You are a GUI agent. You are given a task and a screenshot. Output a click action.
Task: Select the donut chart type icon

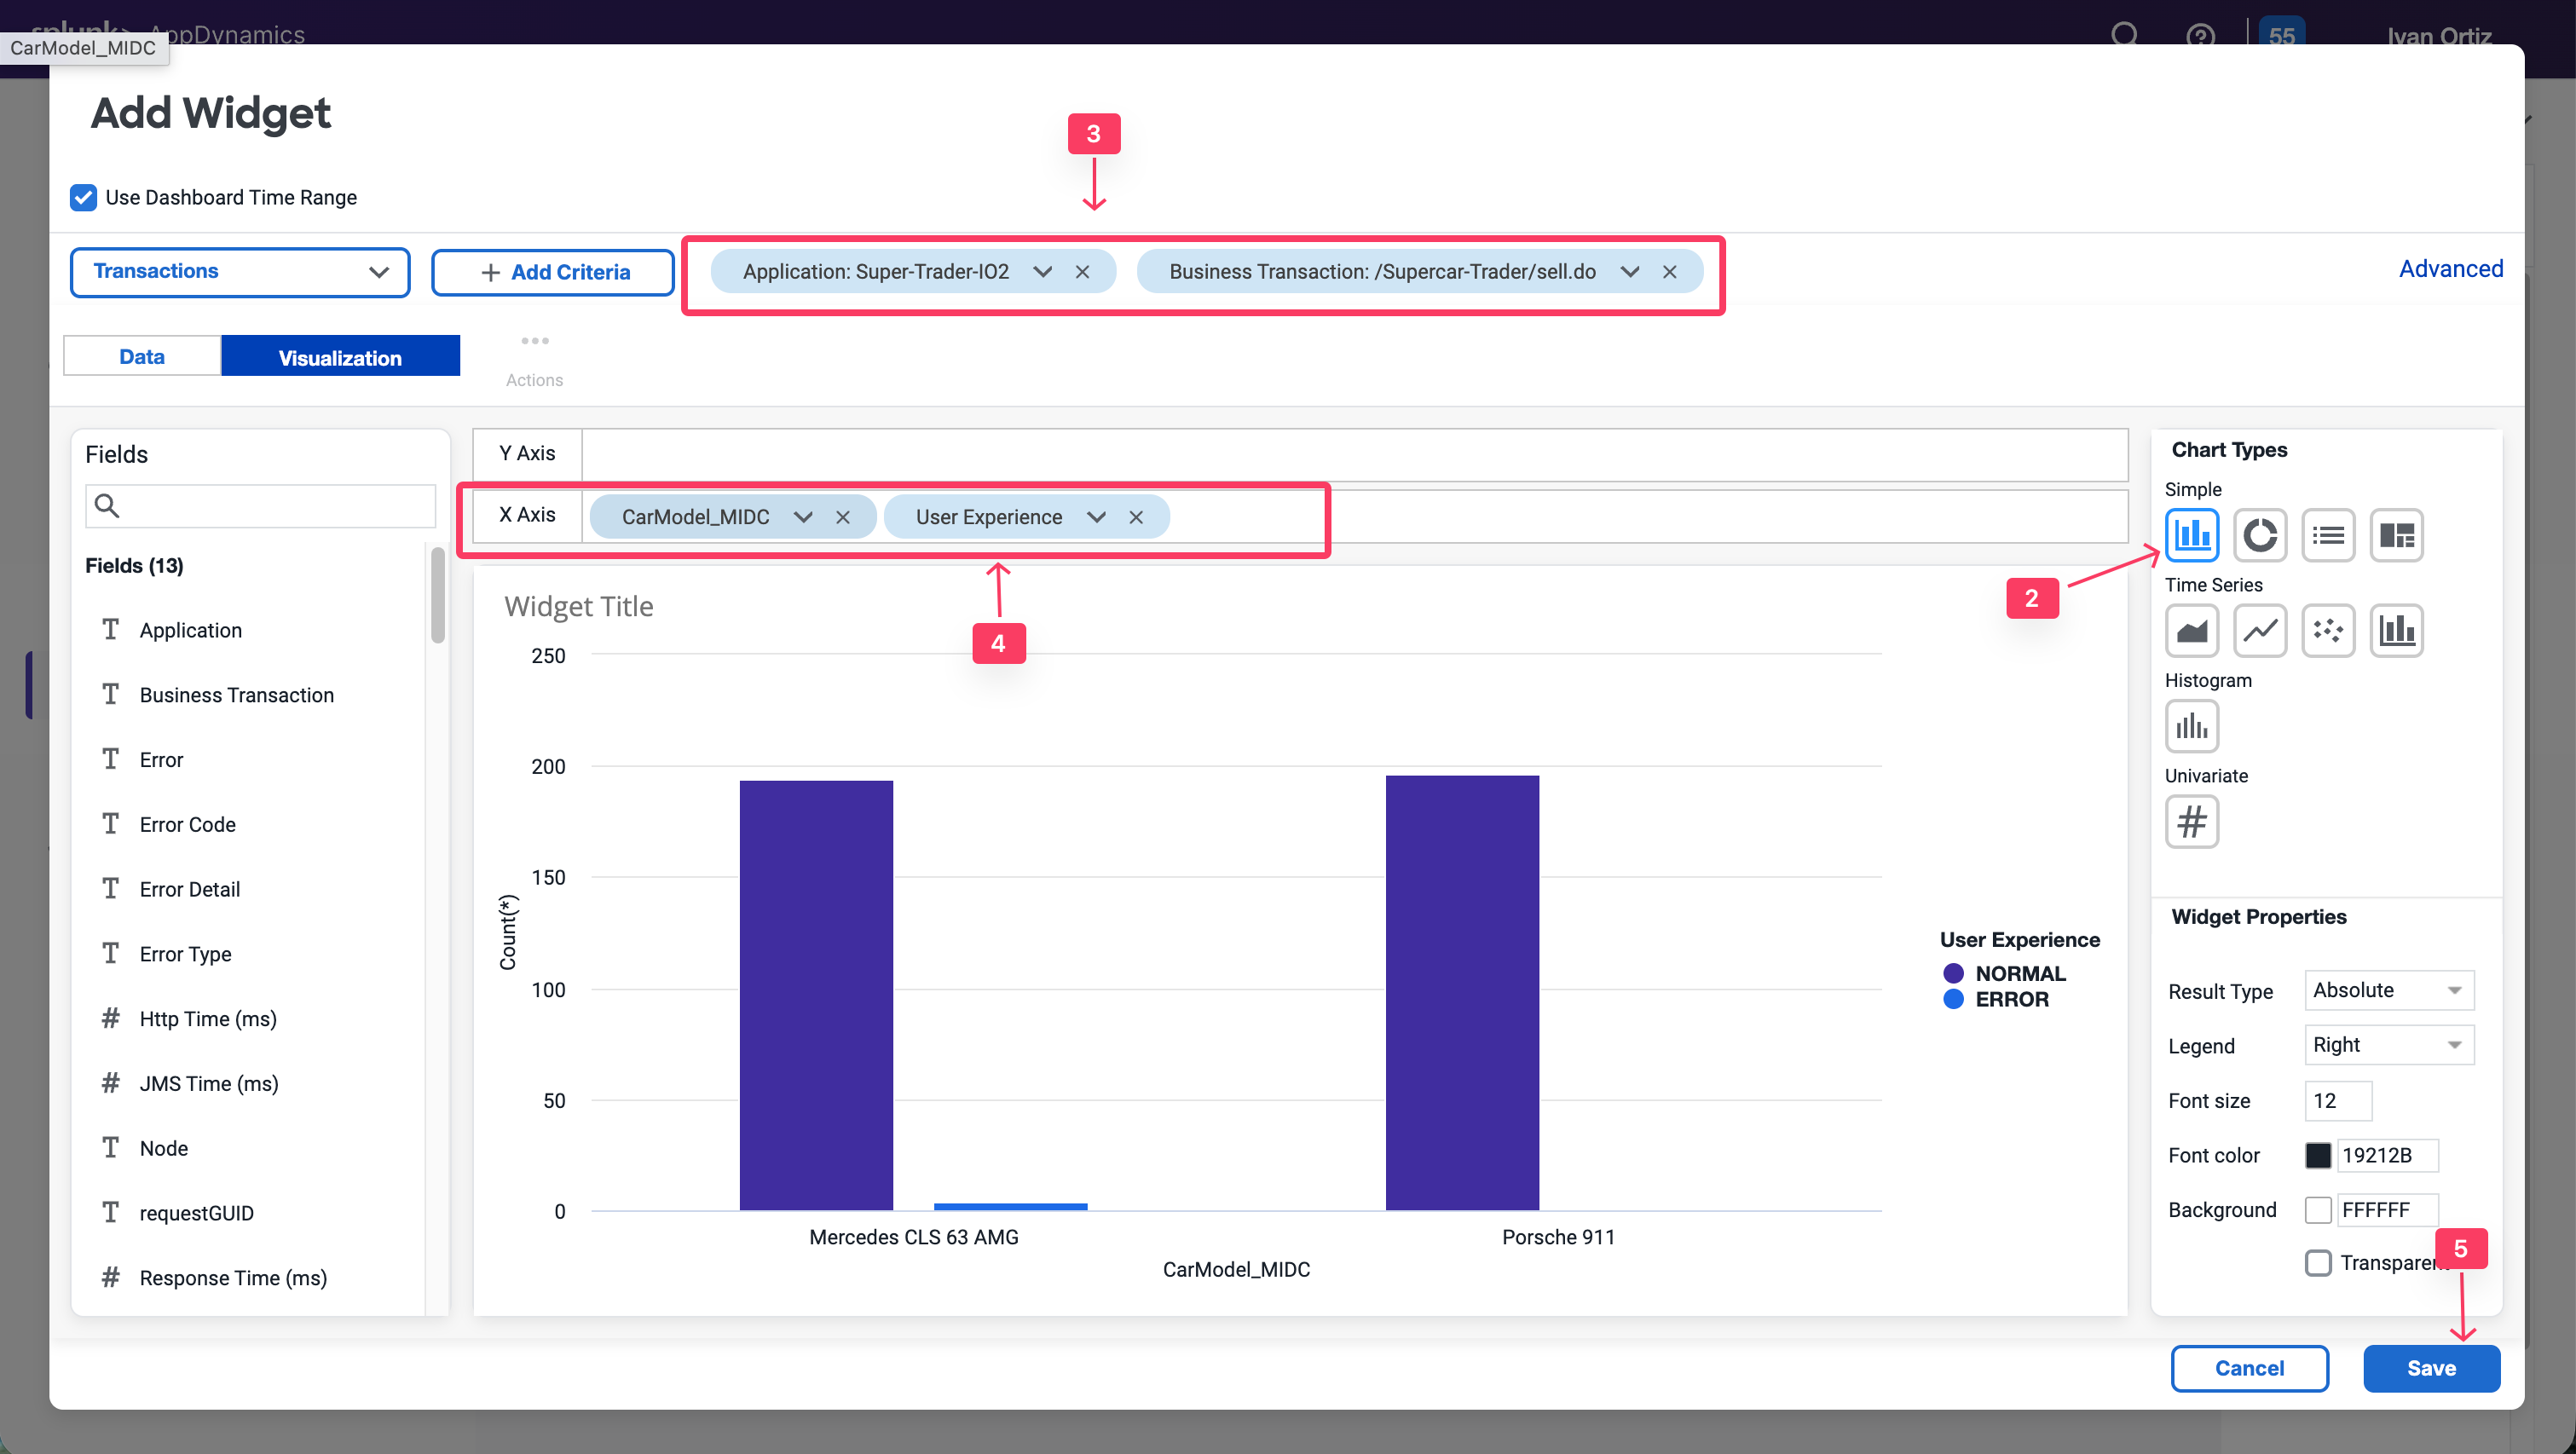(x=2259, y=535)
